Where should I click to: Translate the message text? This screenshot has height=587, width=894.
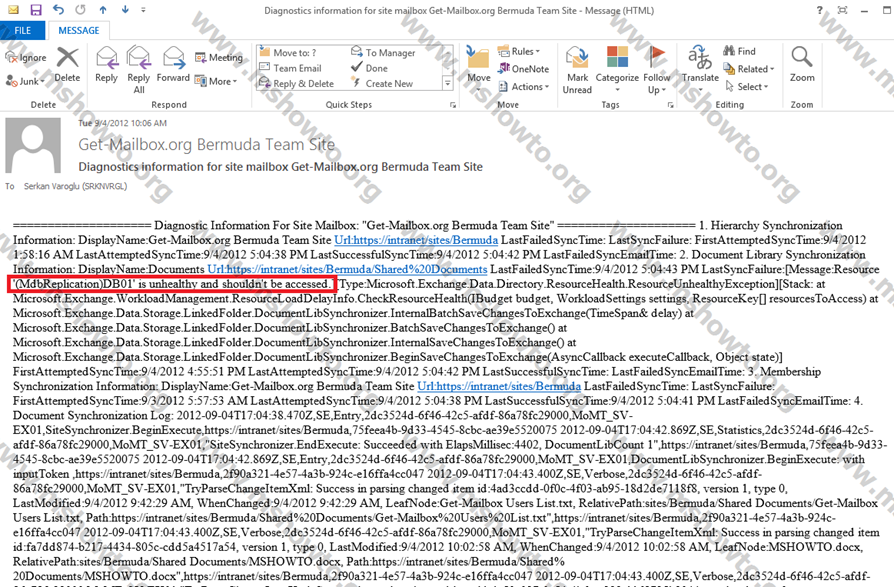coord(700,70)
